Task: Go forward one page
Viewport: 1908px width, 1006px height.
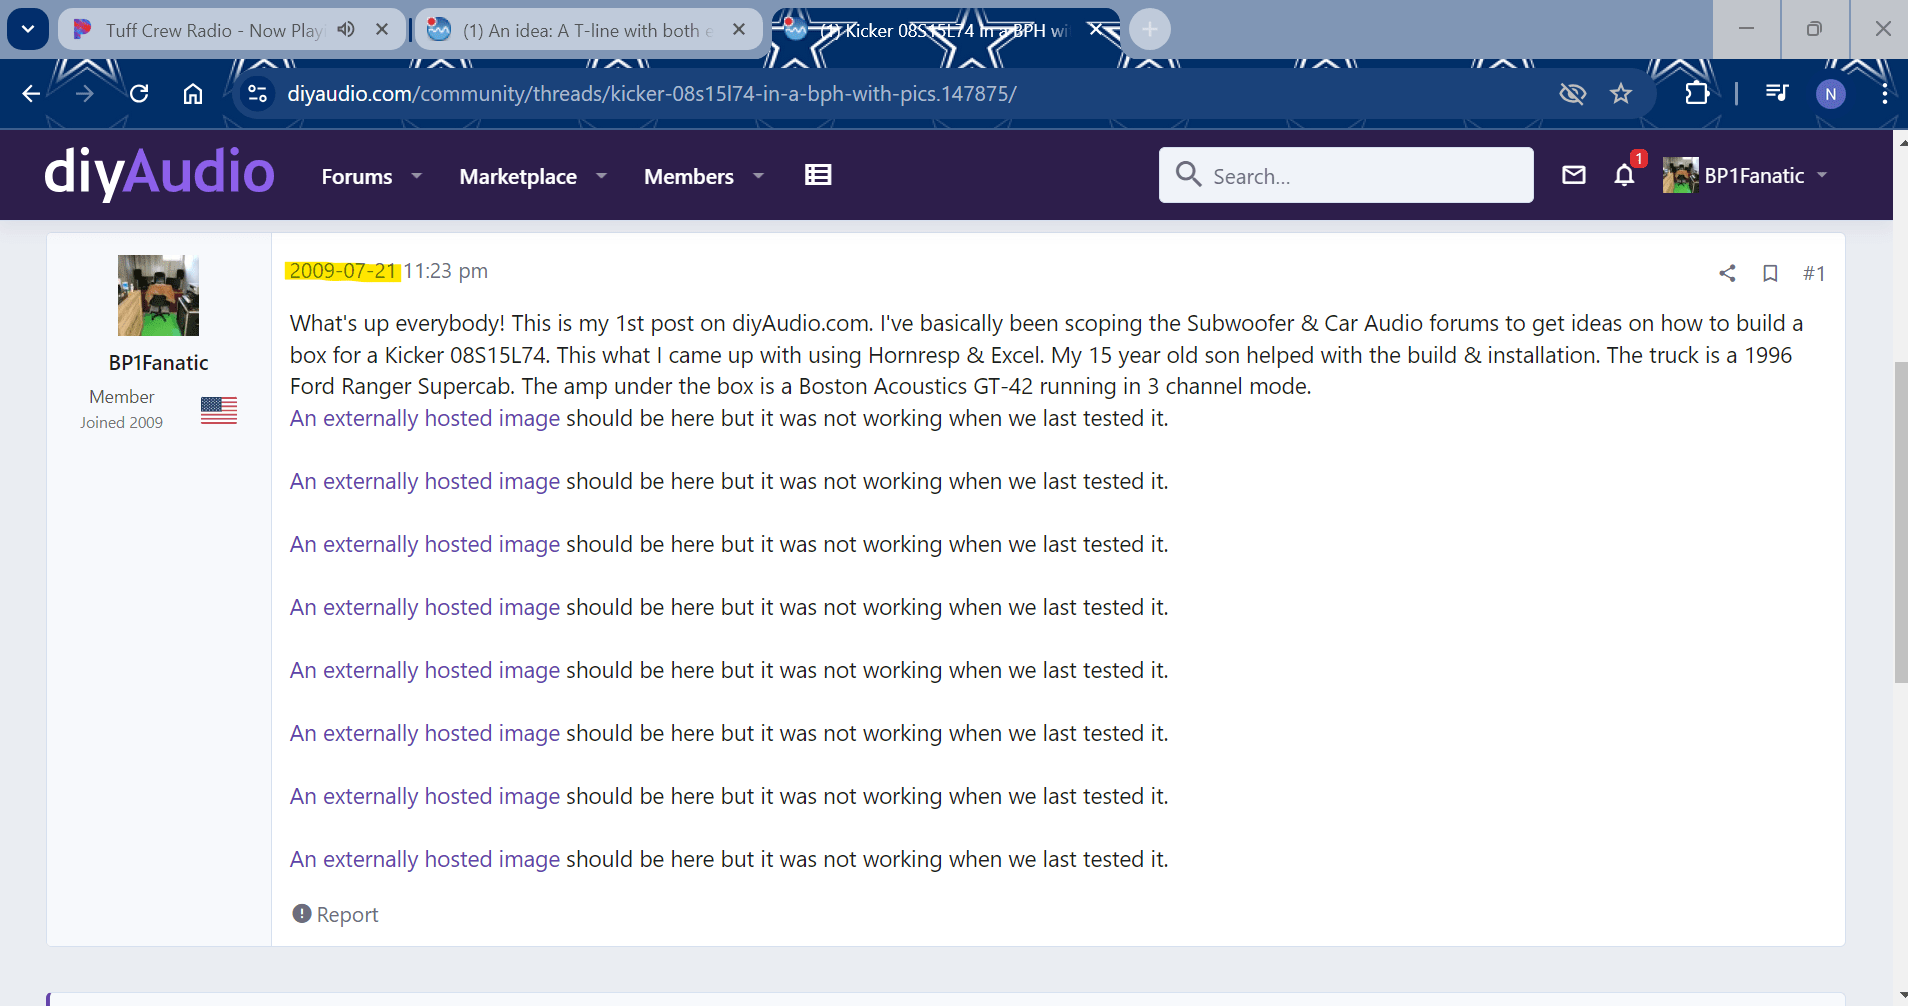Action: click(85, 94)
